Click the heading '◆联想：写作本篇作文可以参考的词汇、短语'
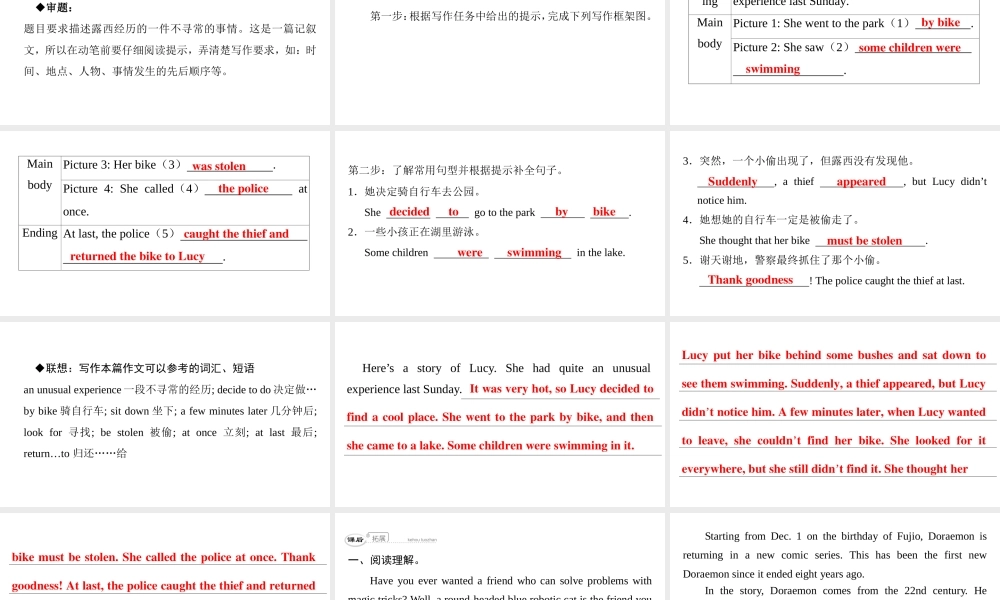The image size is (1000, 600). point(145,368)
